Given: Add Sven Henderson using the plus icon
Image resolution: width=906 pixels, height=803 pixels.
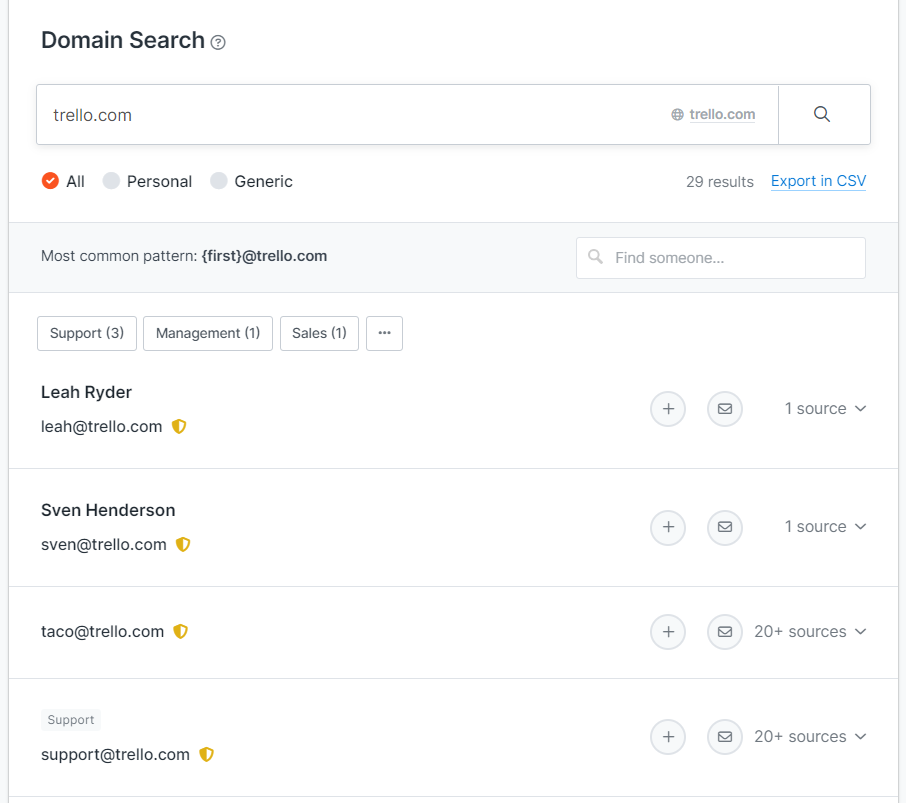Looking at the screenshot, I should pyautogui.click(x=668, y=527).
